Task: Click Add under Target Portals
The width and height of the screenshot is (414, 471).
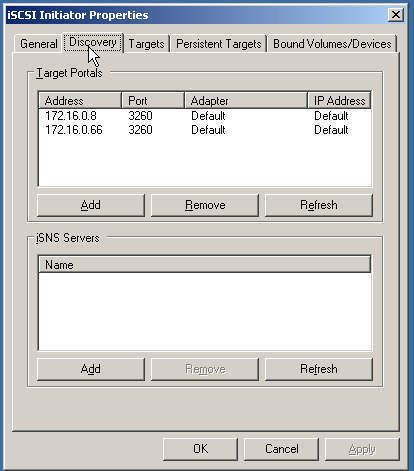Action: (x=91, y=205)
